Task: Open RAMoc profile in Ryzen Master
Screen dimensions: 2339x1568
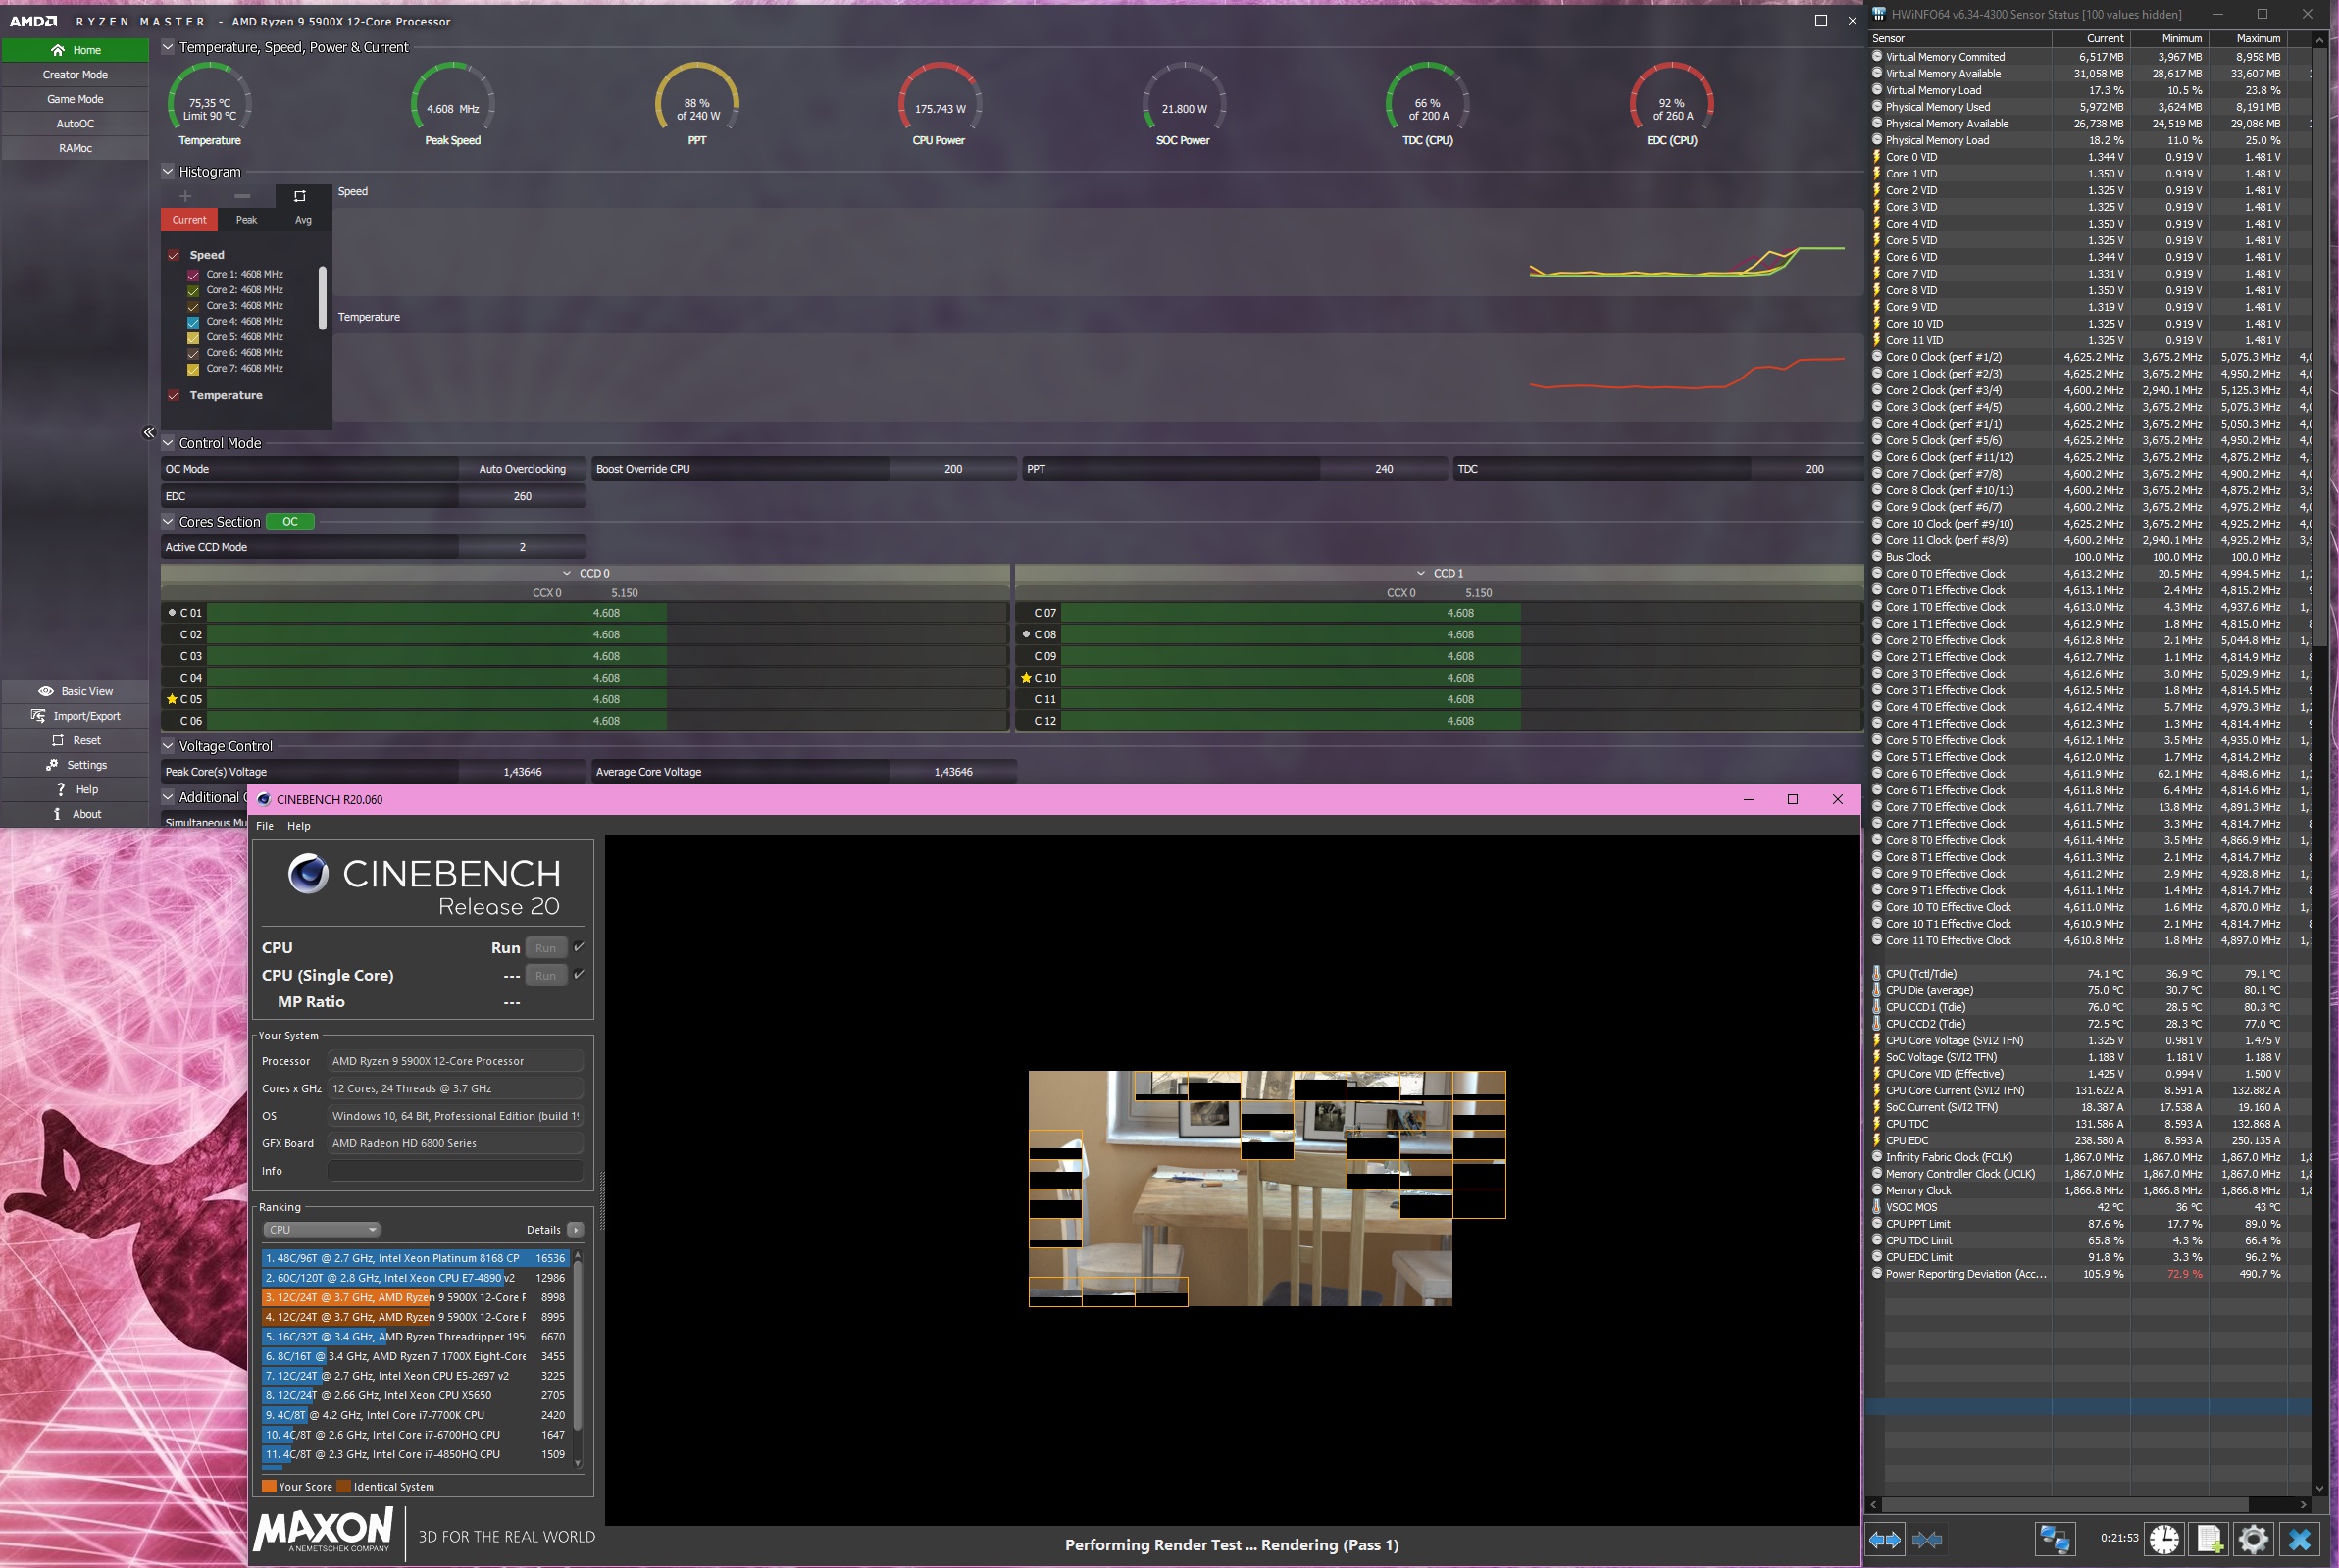Action: click(75, 148)
